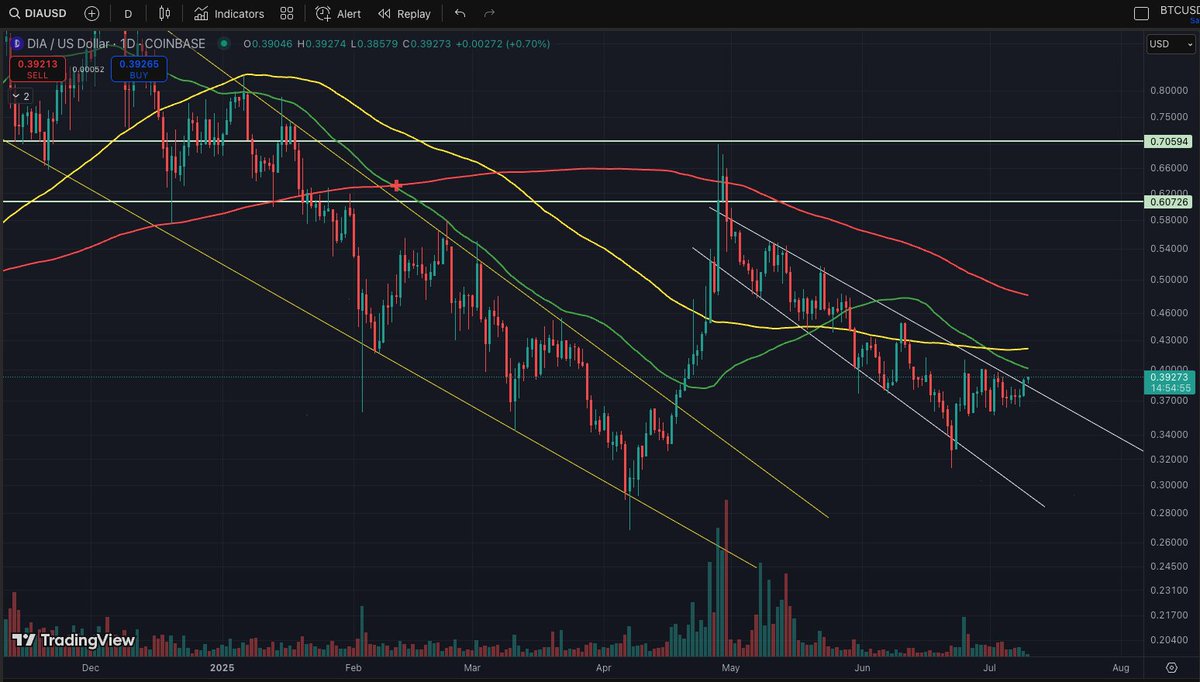Image resolution: width=1200 pixels, height=682 pixels.
Task: Open the D time interval selector
Action: click(x=127, y=14)
